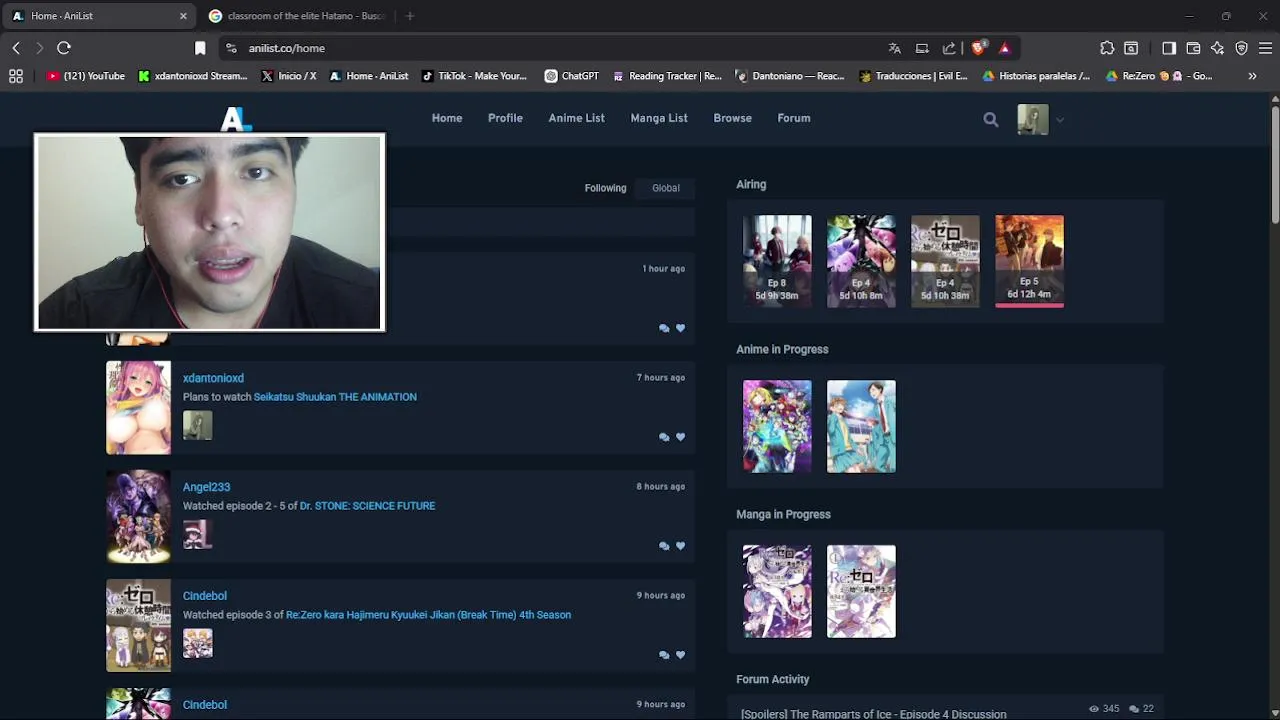Viewport: 1280px width, 720px height.
Task: Like the 1 hour ago activity
Action: [681, 328]
